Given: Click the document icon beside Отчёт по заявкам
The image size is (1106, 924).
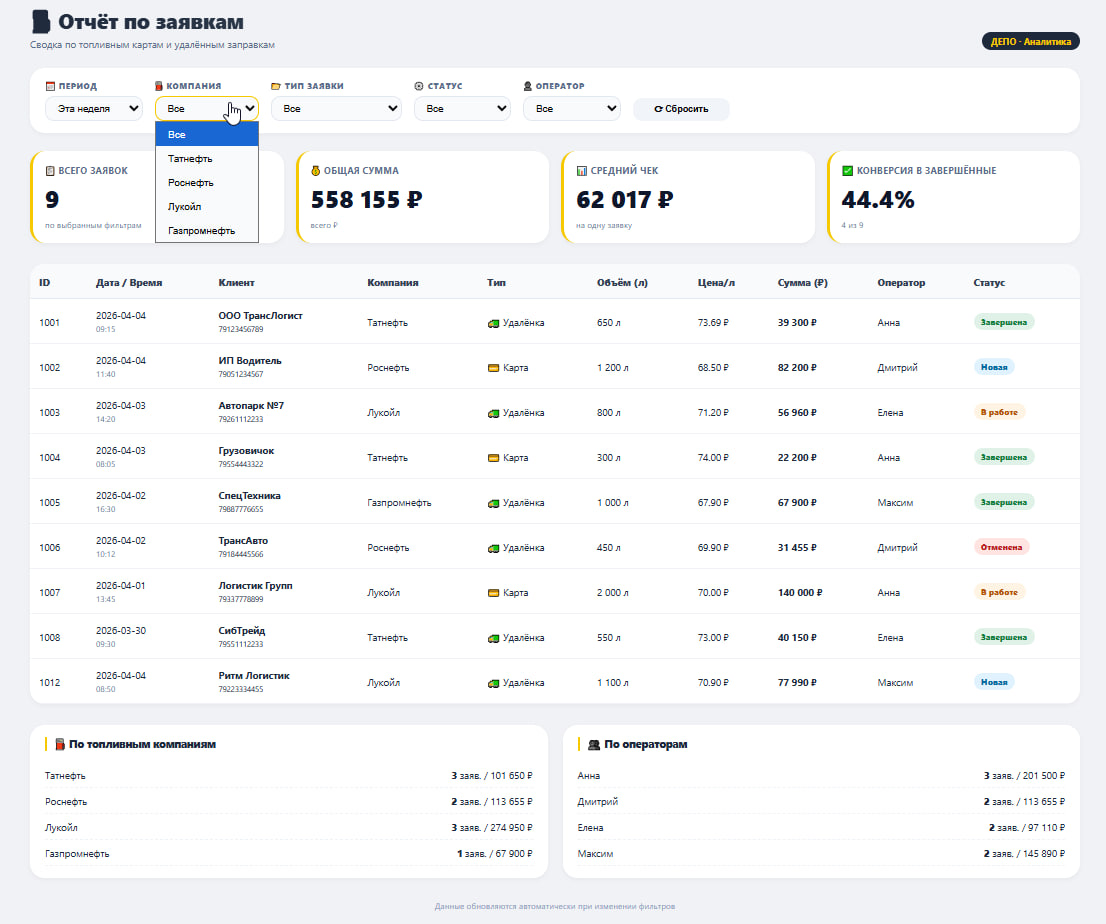Looking at the screenshot, I should tap(42, 22).
